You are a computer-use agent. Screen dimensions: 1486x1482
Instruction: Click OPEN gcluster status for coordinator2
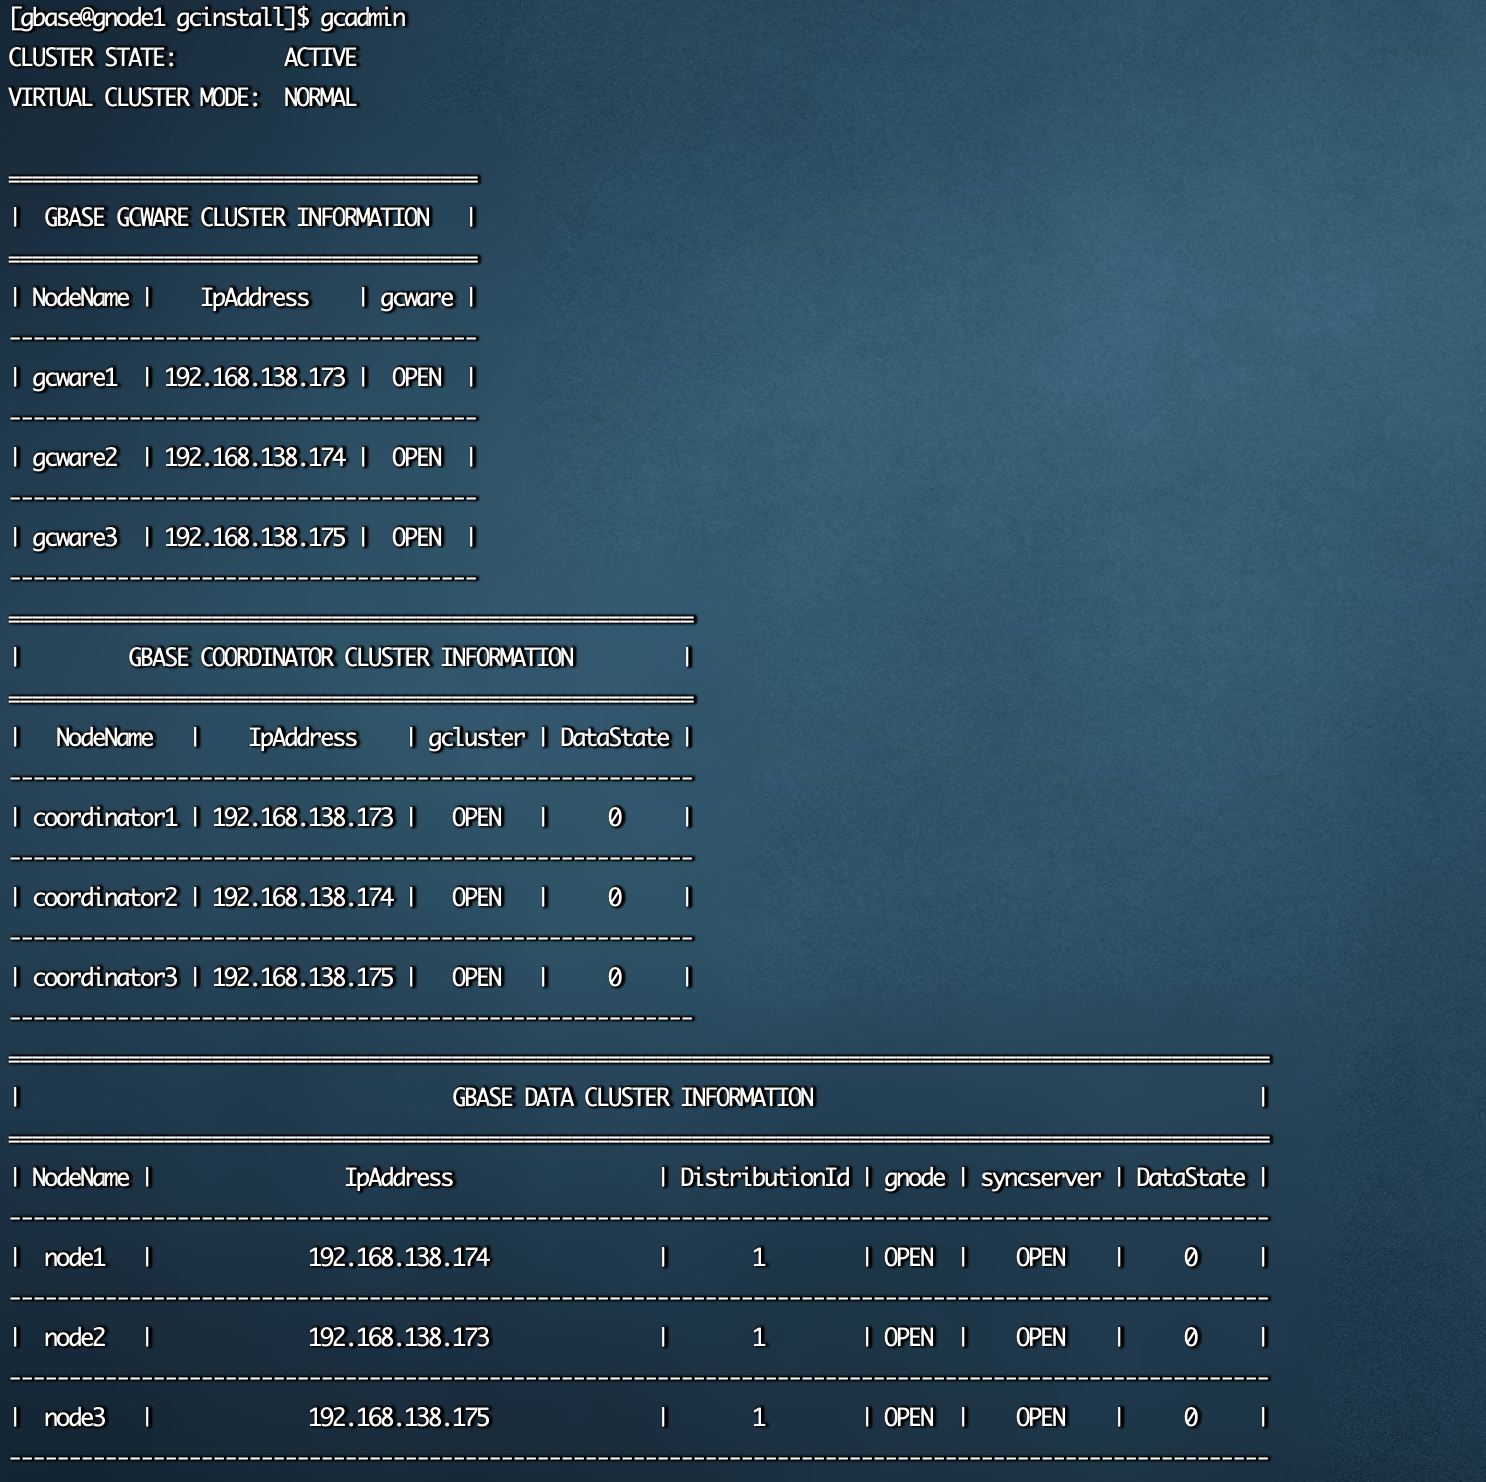pyautogui.click(x=477, y=898)
